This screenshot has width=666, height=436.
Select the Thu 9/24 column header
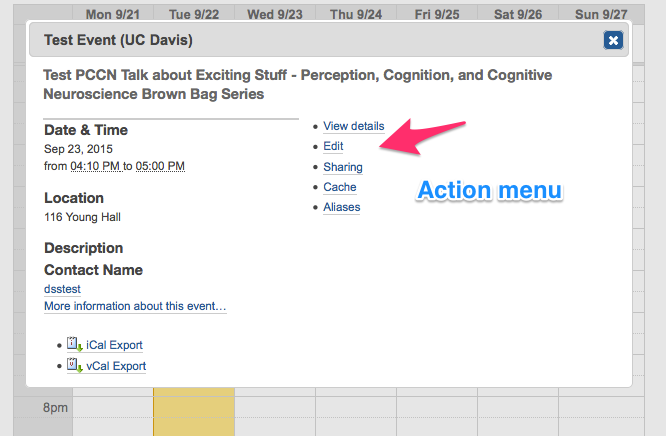pyautogui.click(x=356, y=14)
